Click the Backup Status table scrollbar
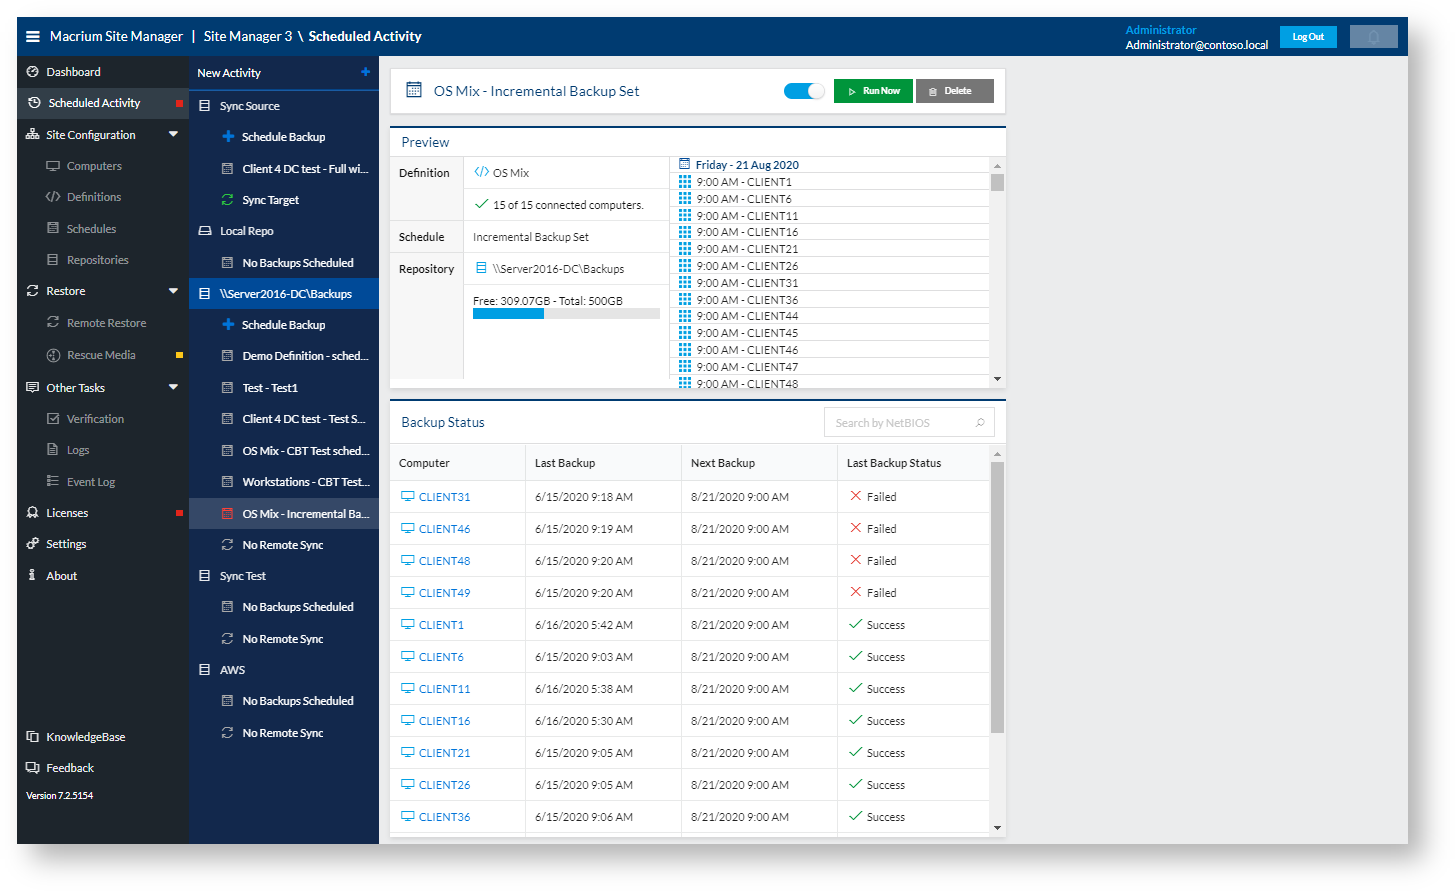 click(997, 598)
